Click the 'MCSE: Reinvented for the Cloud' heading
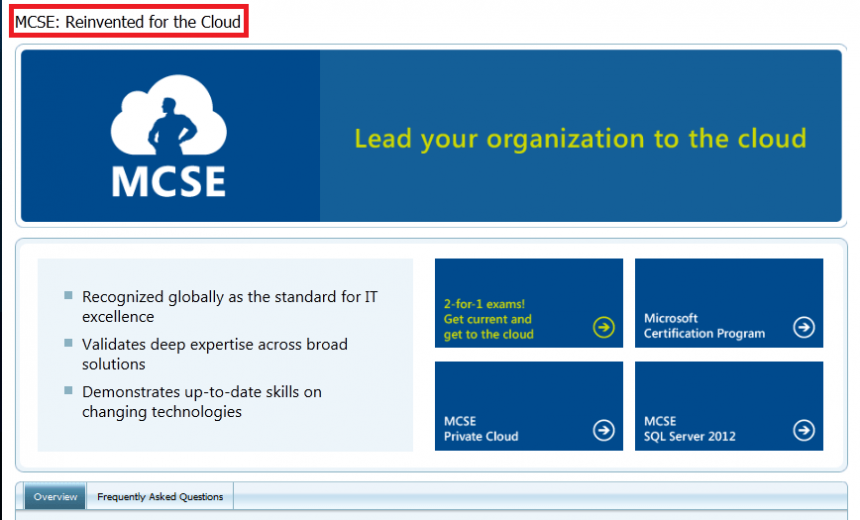The image size is (860, 520). pos(128,22)
